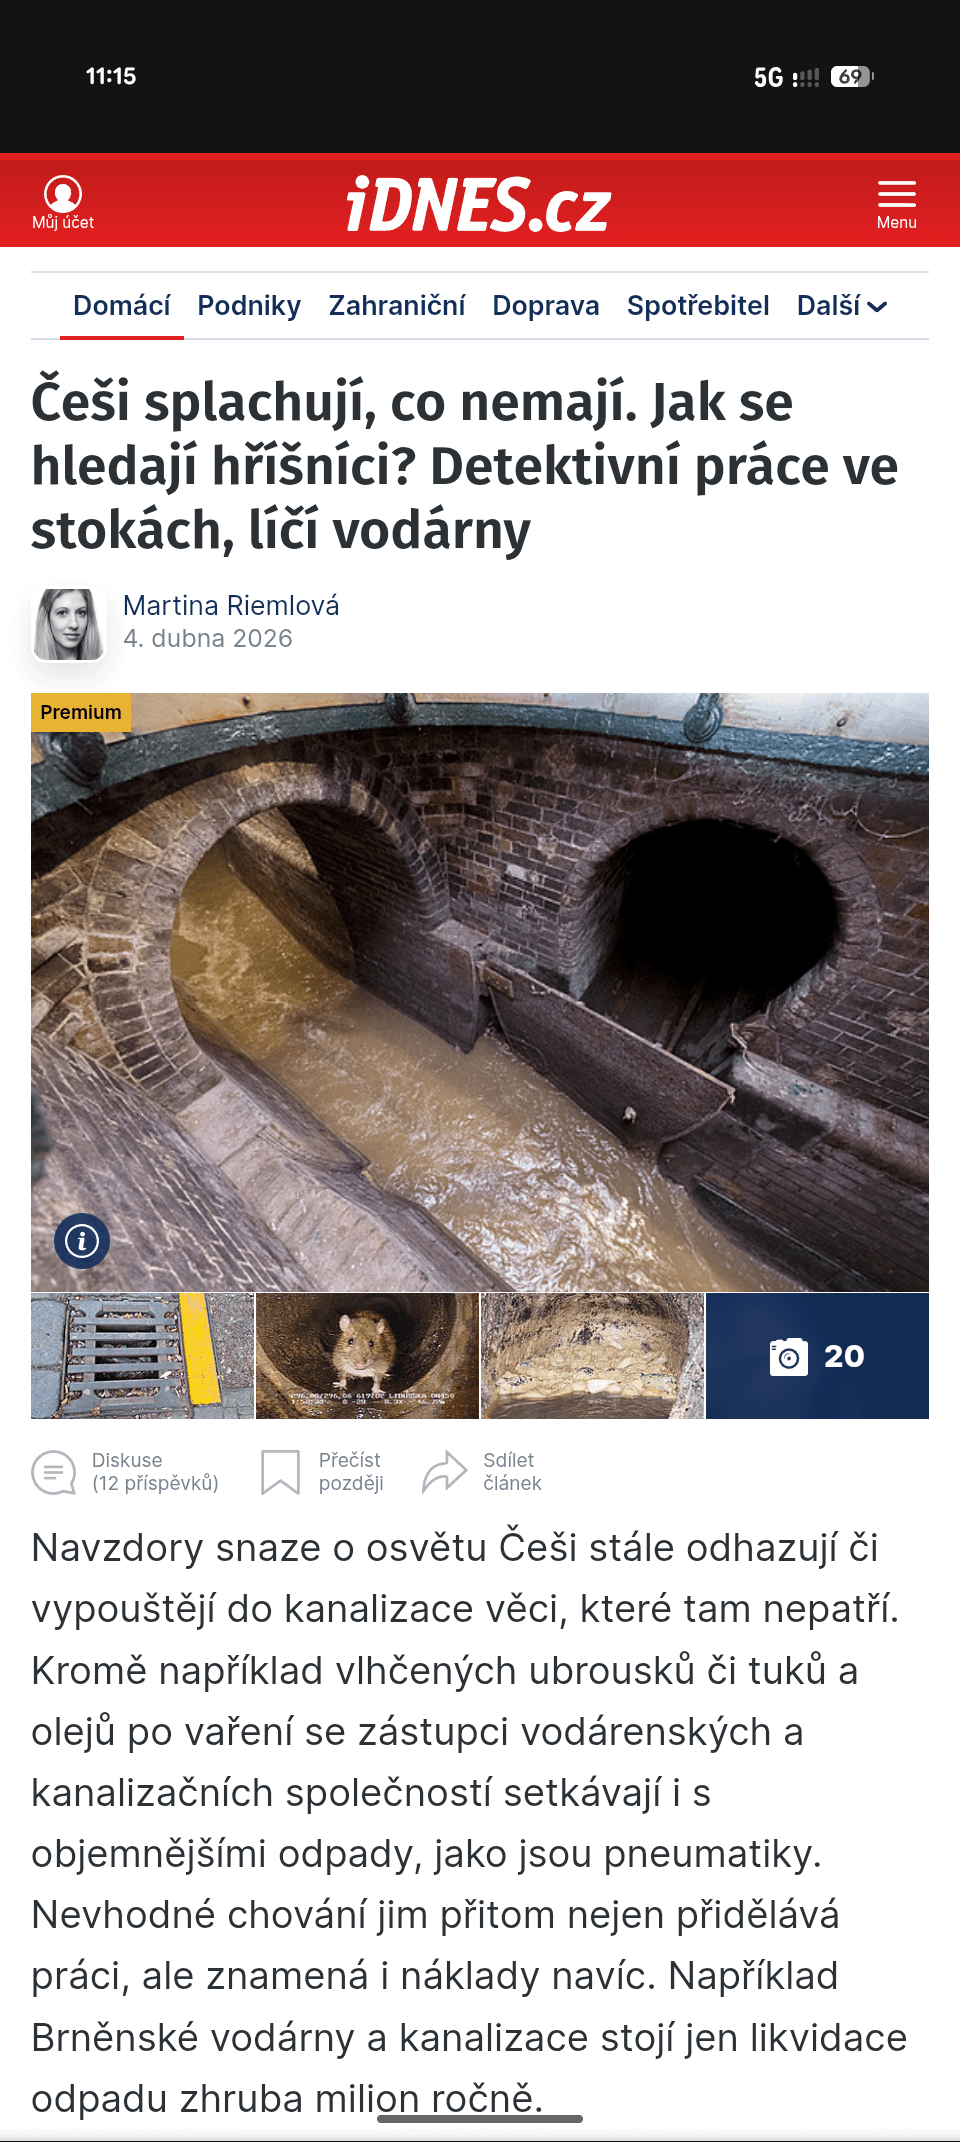Select the Domácí tab
Viewport: 960px width, 2142px height.
pyautogui.click(x=122, y=306)
